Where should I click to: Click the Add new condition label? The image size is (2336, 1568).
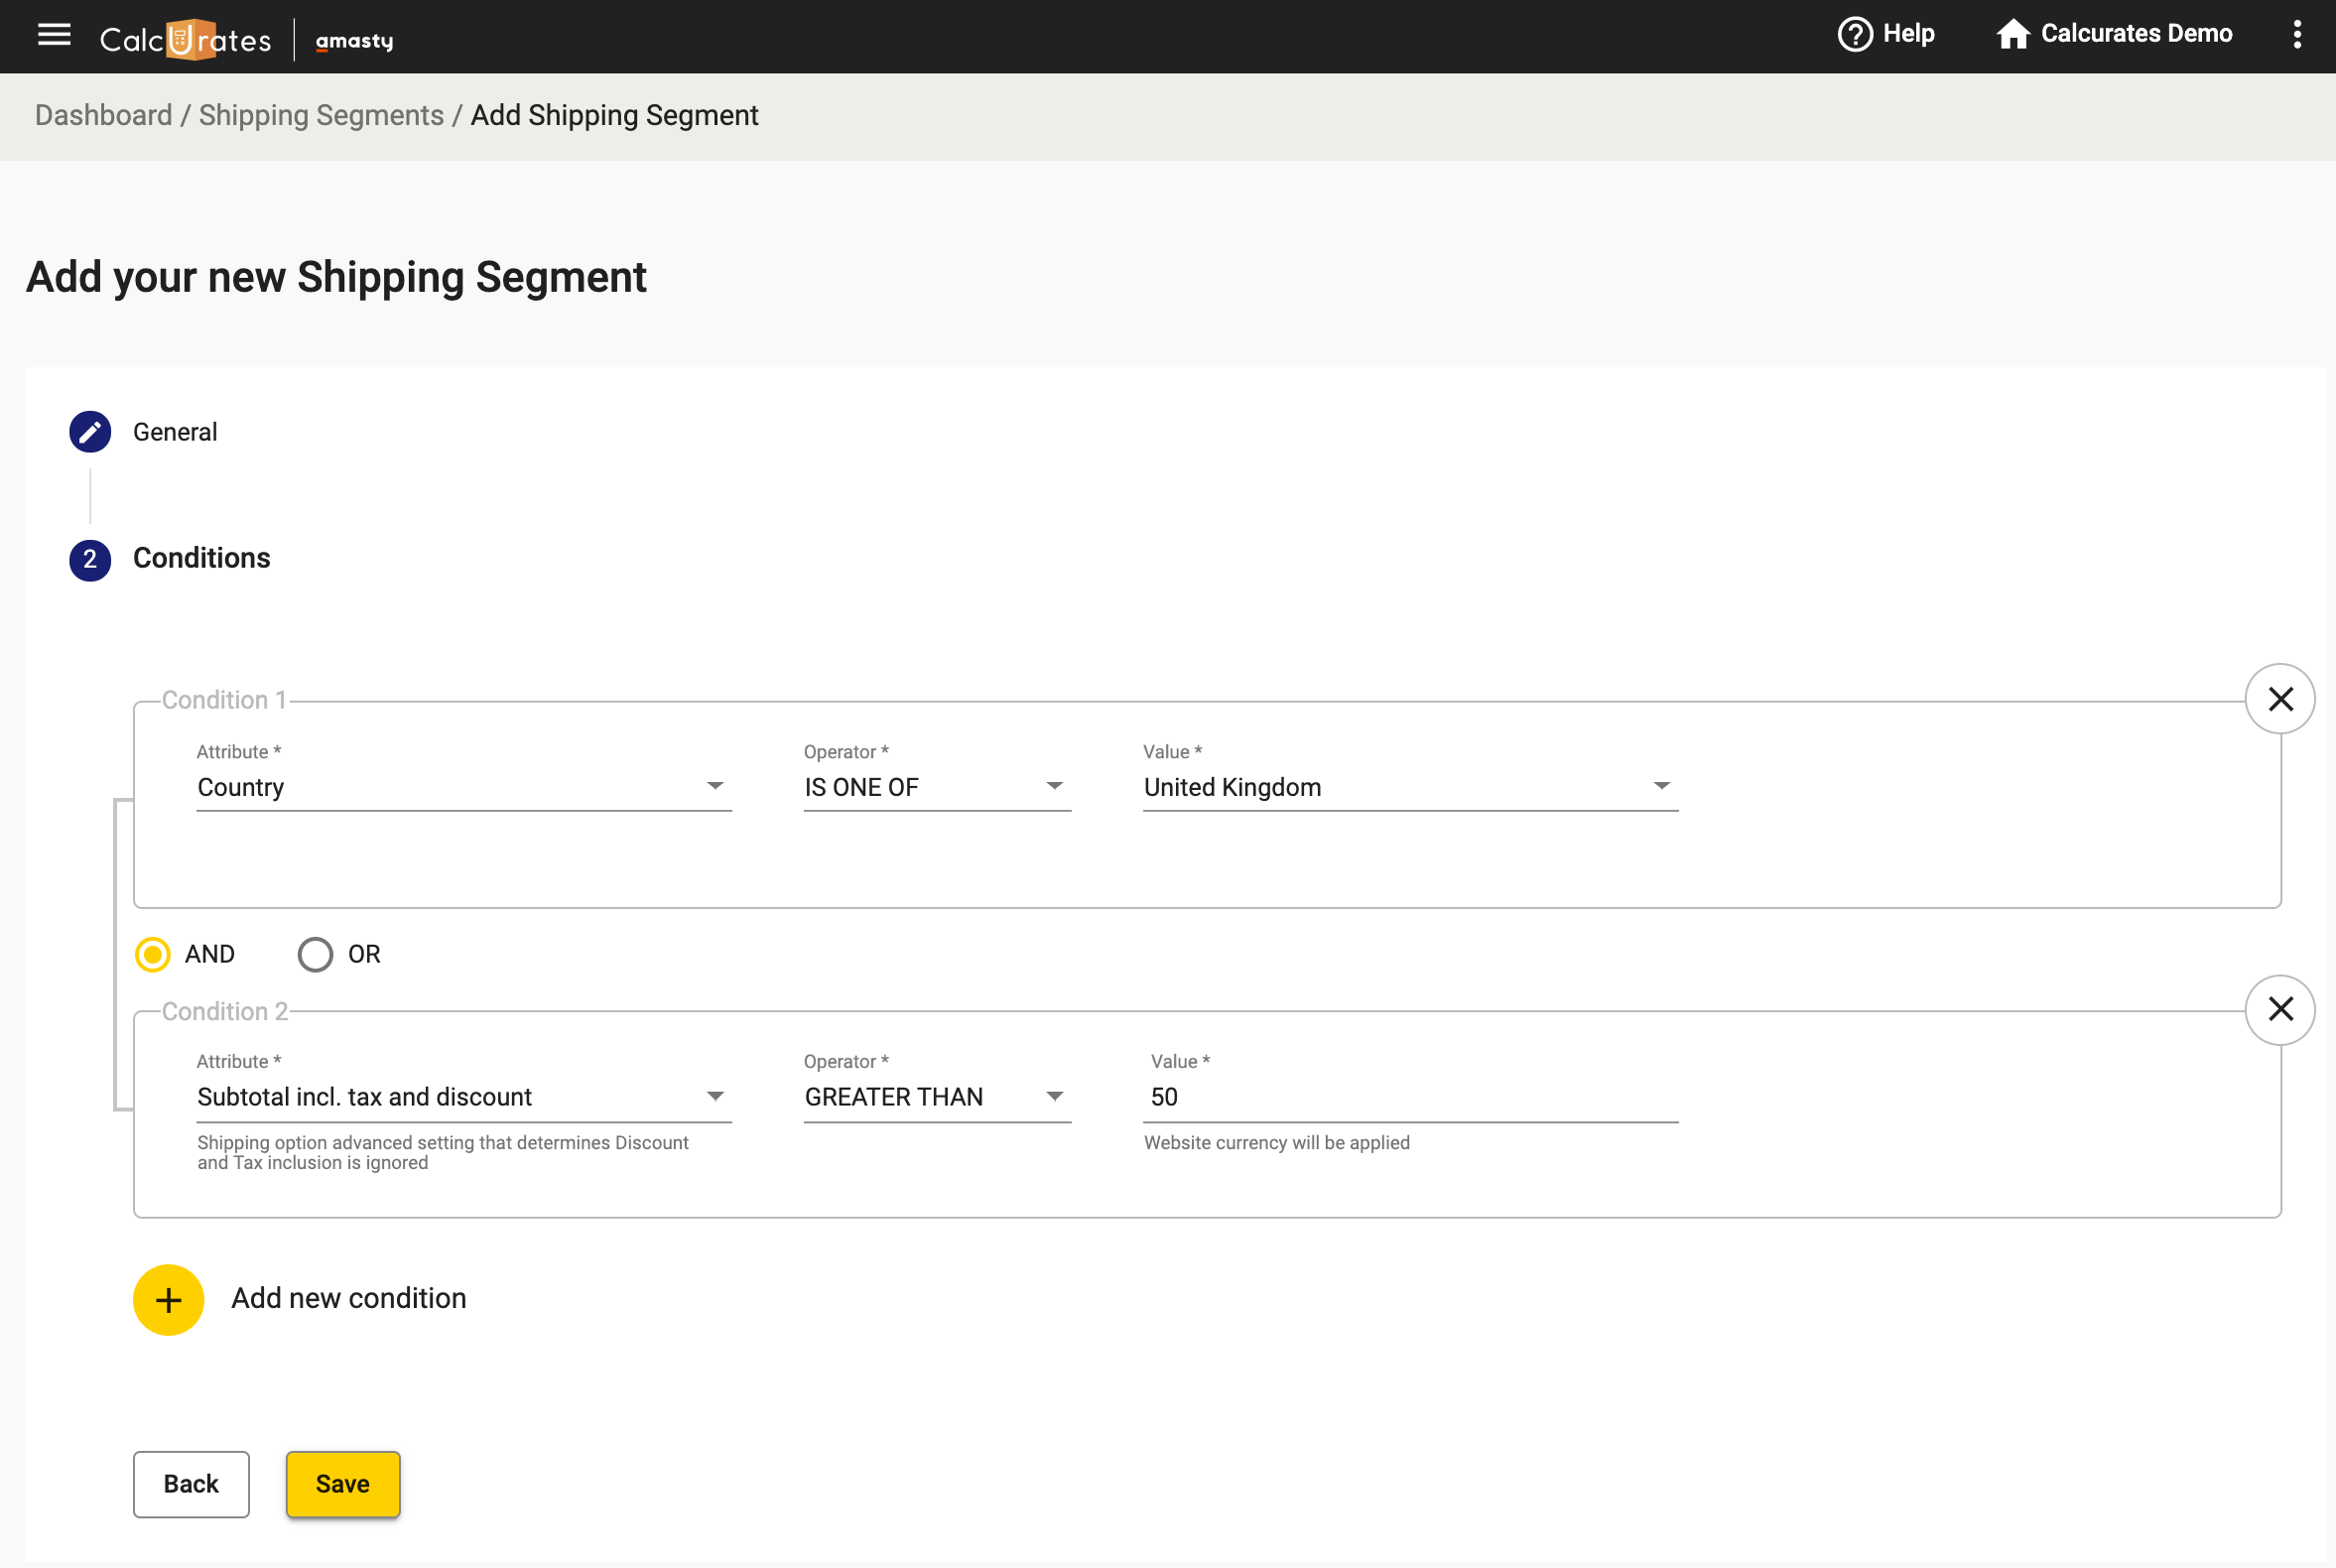click(x=349, y=1298)
